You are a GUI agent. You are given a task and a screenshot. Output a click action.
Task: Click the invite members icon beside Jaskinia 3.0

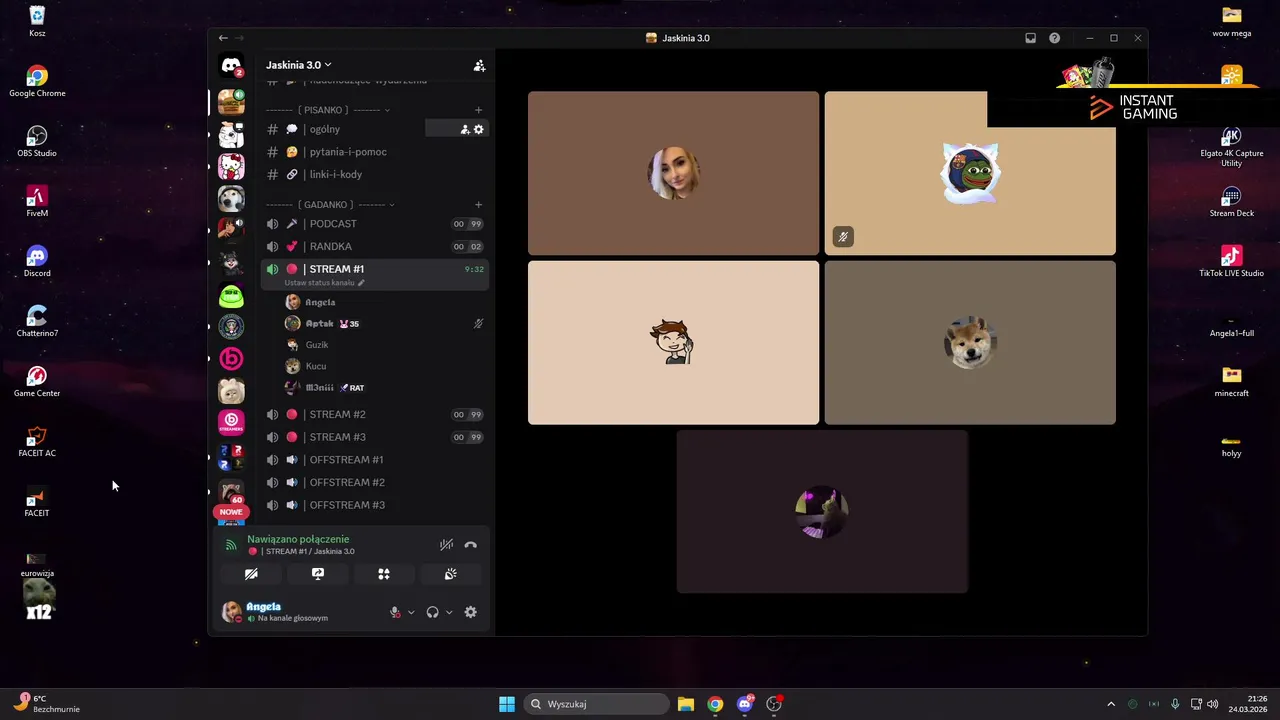(x=479, y=65)
